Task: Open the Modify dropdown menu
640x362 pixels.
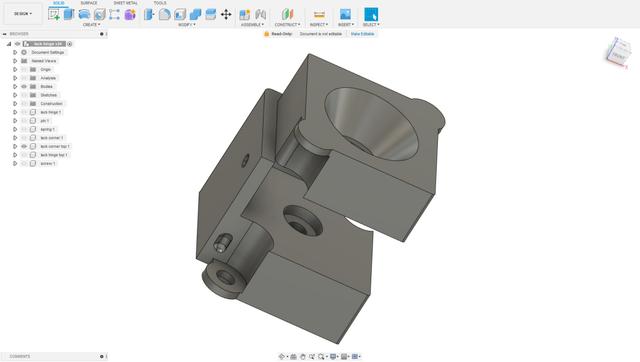Action: click(187, 24)
